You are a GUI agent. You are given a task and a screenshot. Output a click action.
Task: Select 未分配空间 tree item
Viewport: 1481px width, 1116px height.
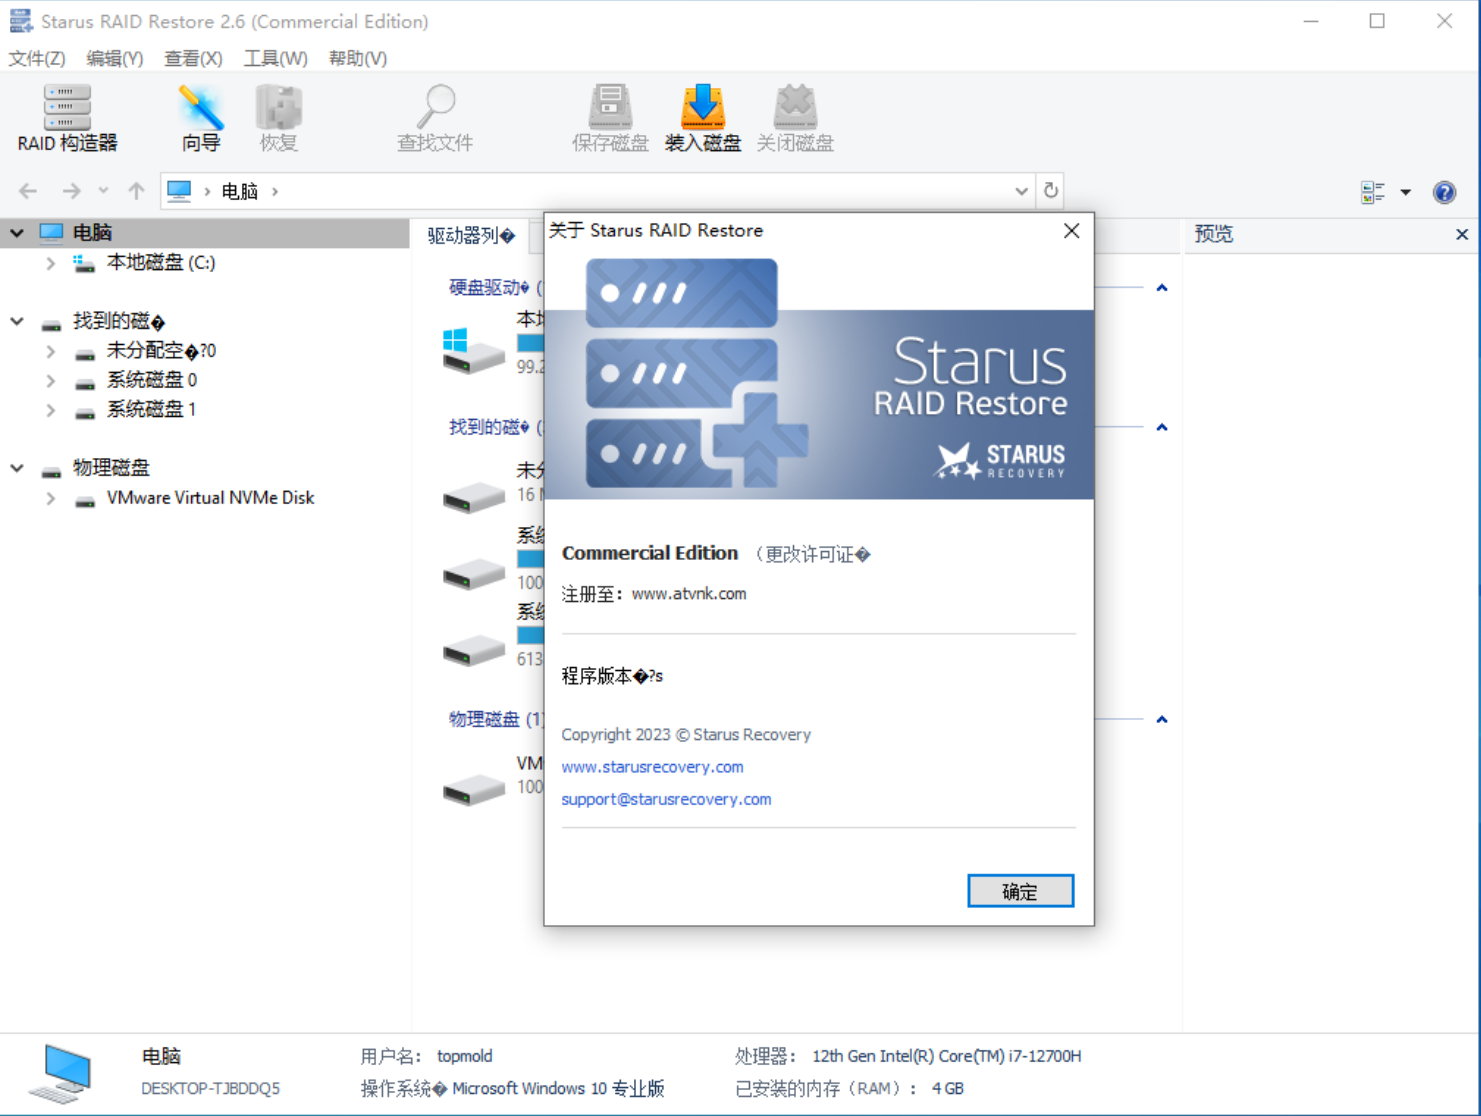(161, 351)
